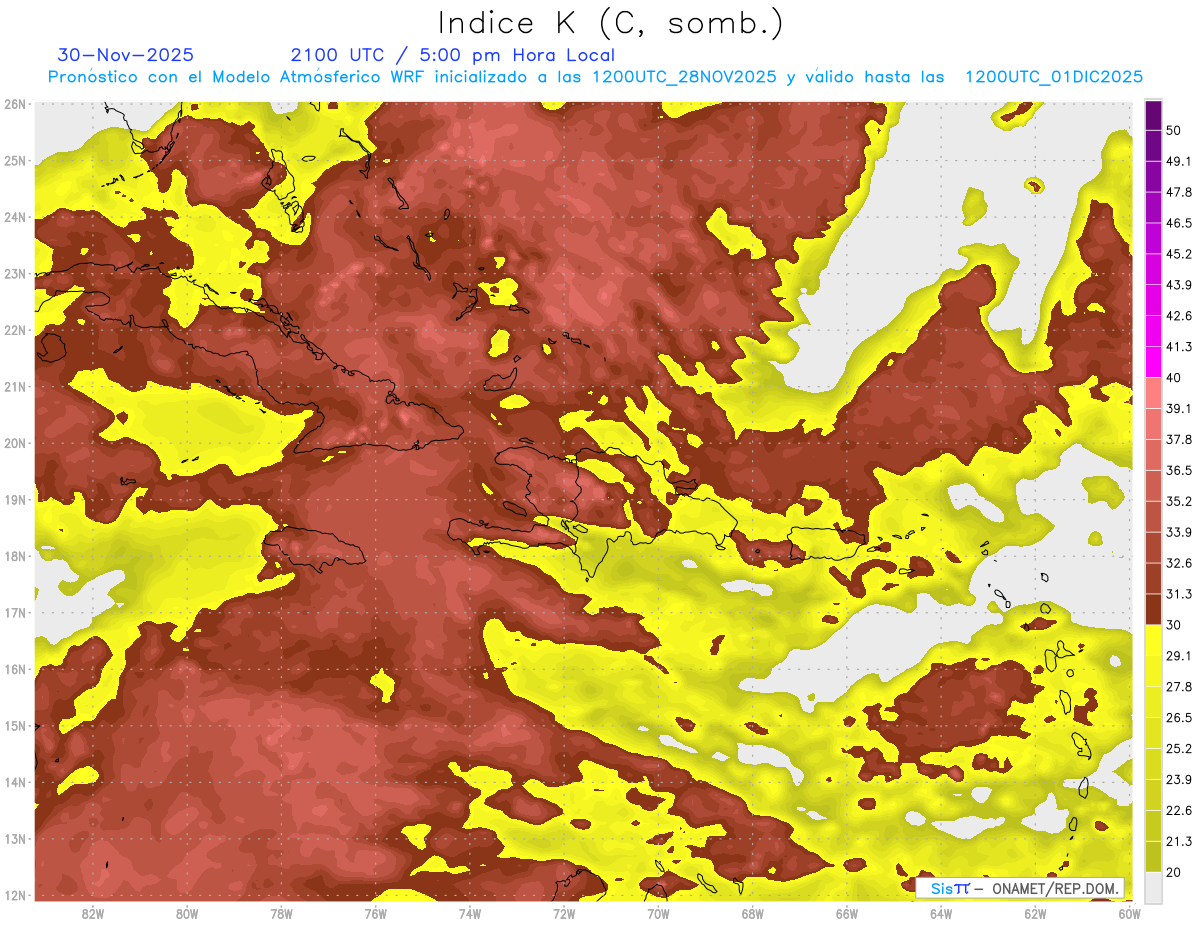Select the latitude label "13N"

[15, 839]
